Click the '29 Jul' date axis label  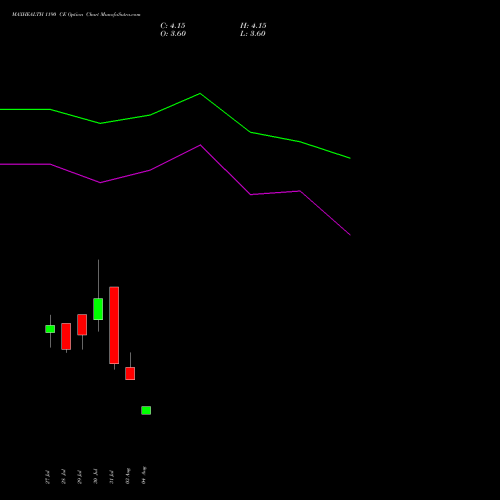pos(79,477)
